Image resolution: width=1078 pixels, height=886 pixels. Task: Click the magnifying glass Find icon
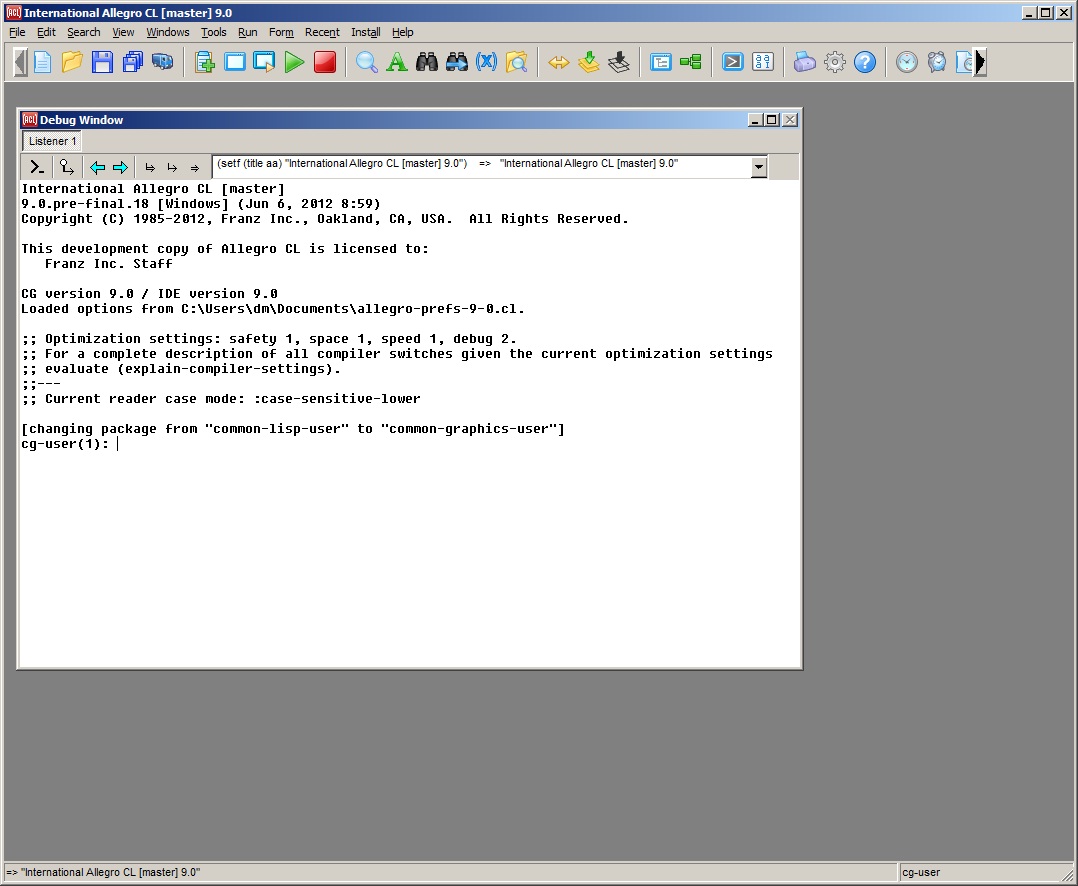coord(367,62)
